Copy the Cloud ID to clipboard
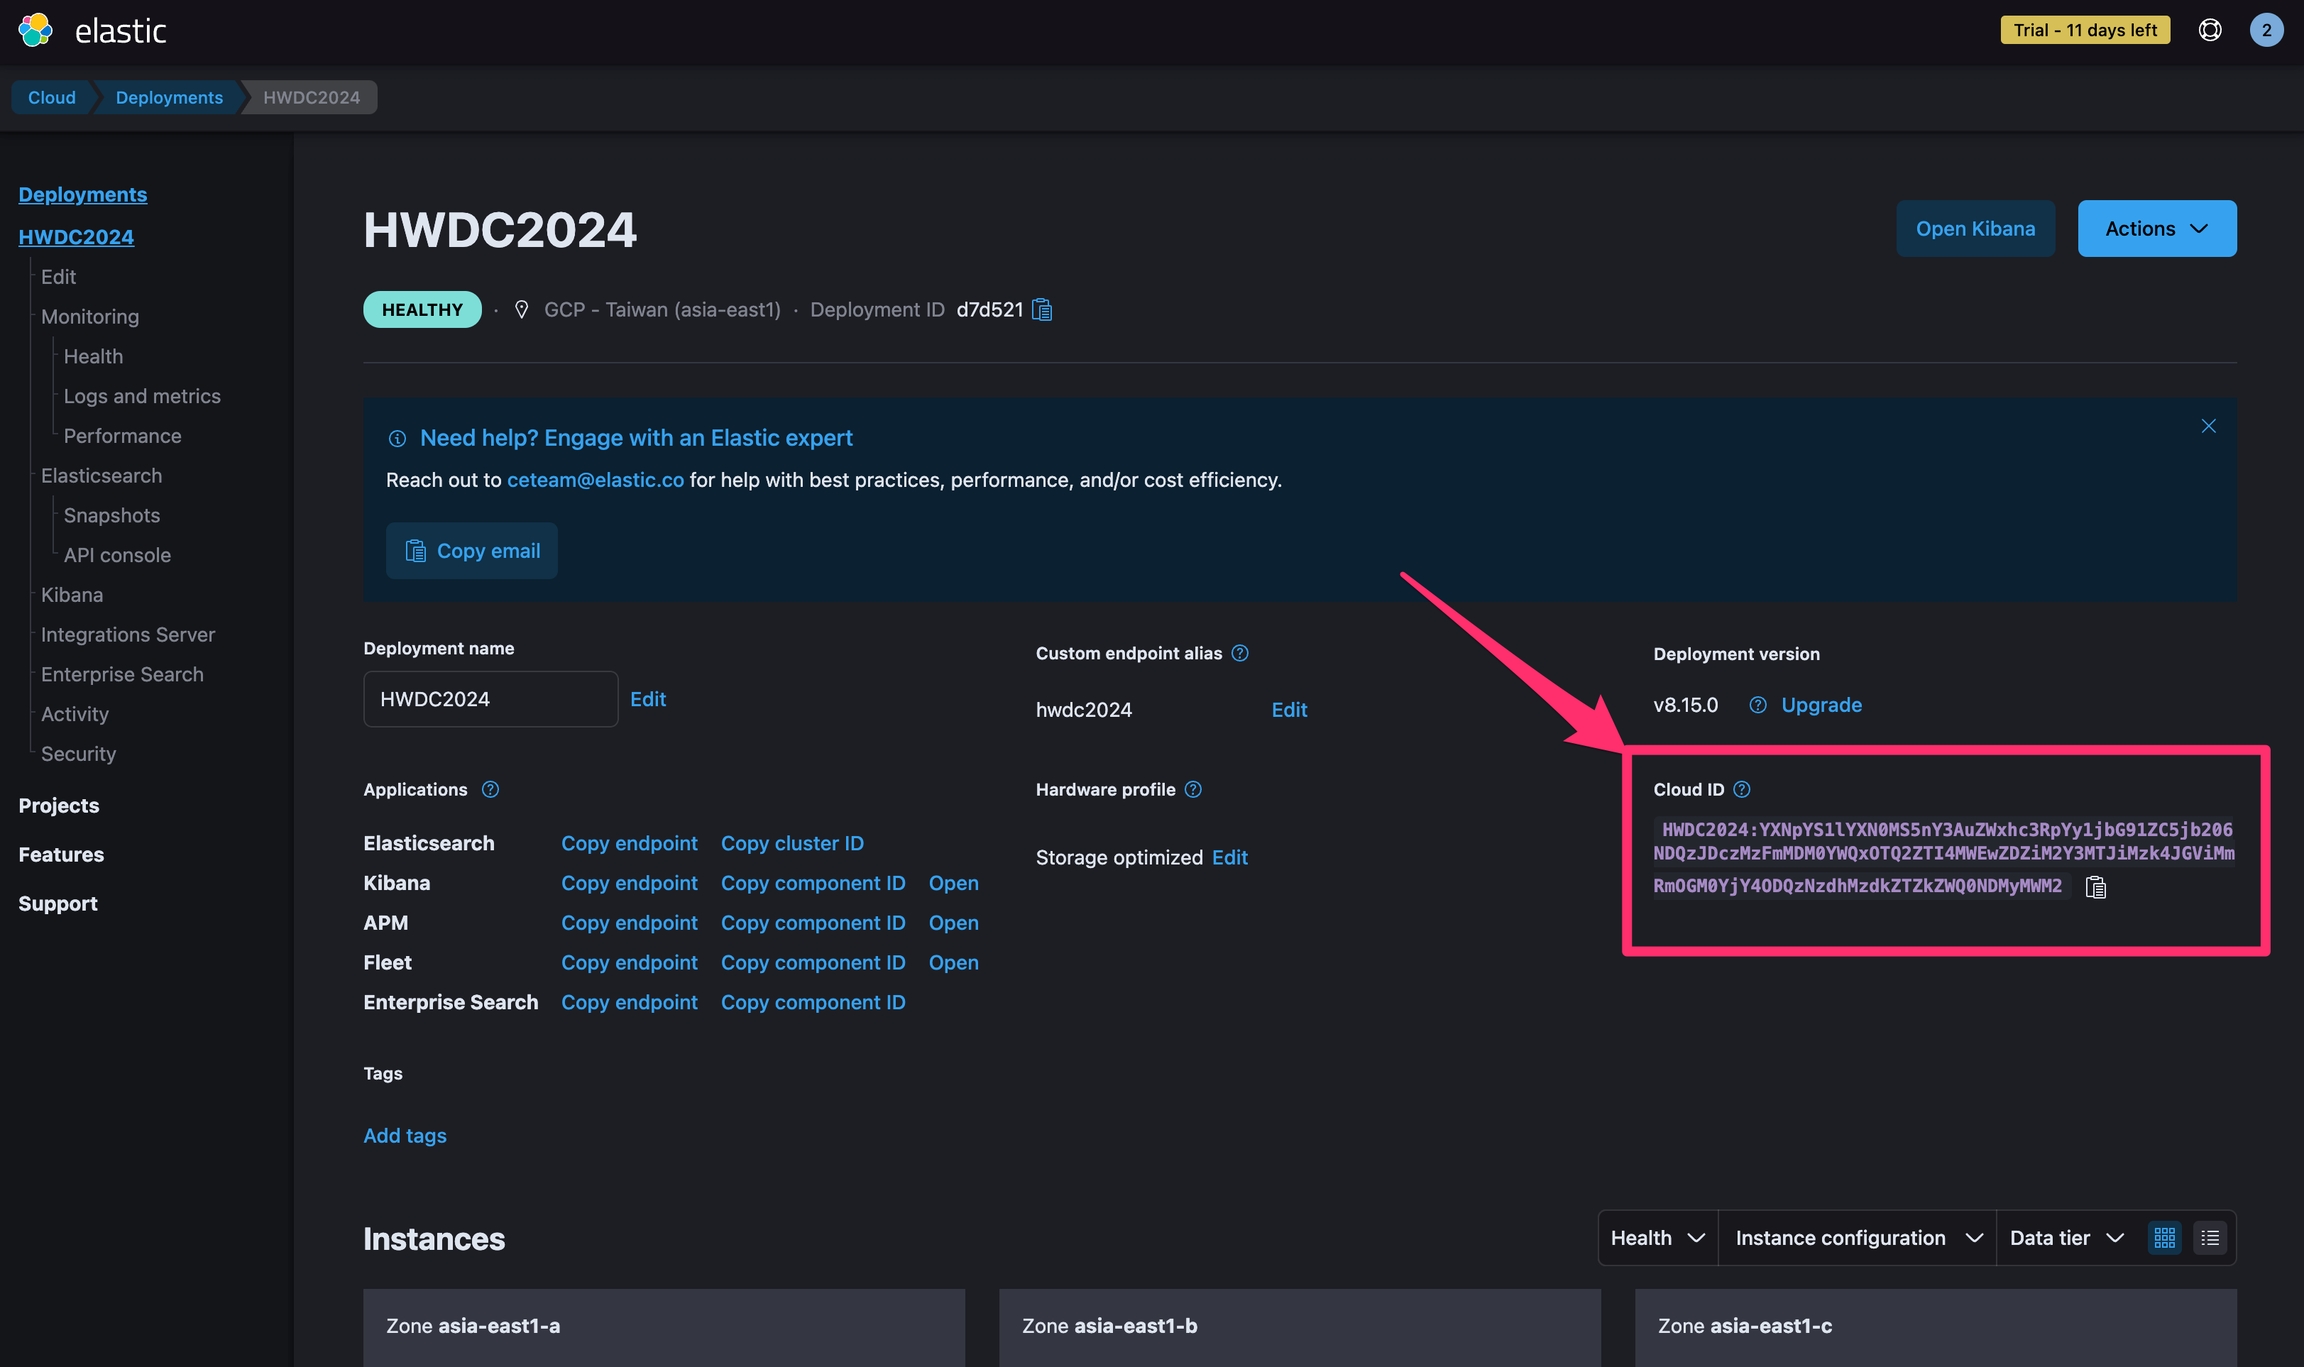 (x=2096, y=887)
